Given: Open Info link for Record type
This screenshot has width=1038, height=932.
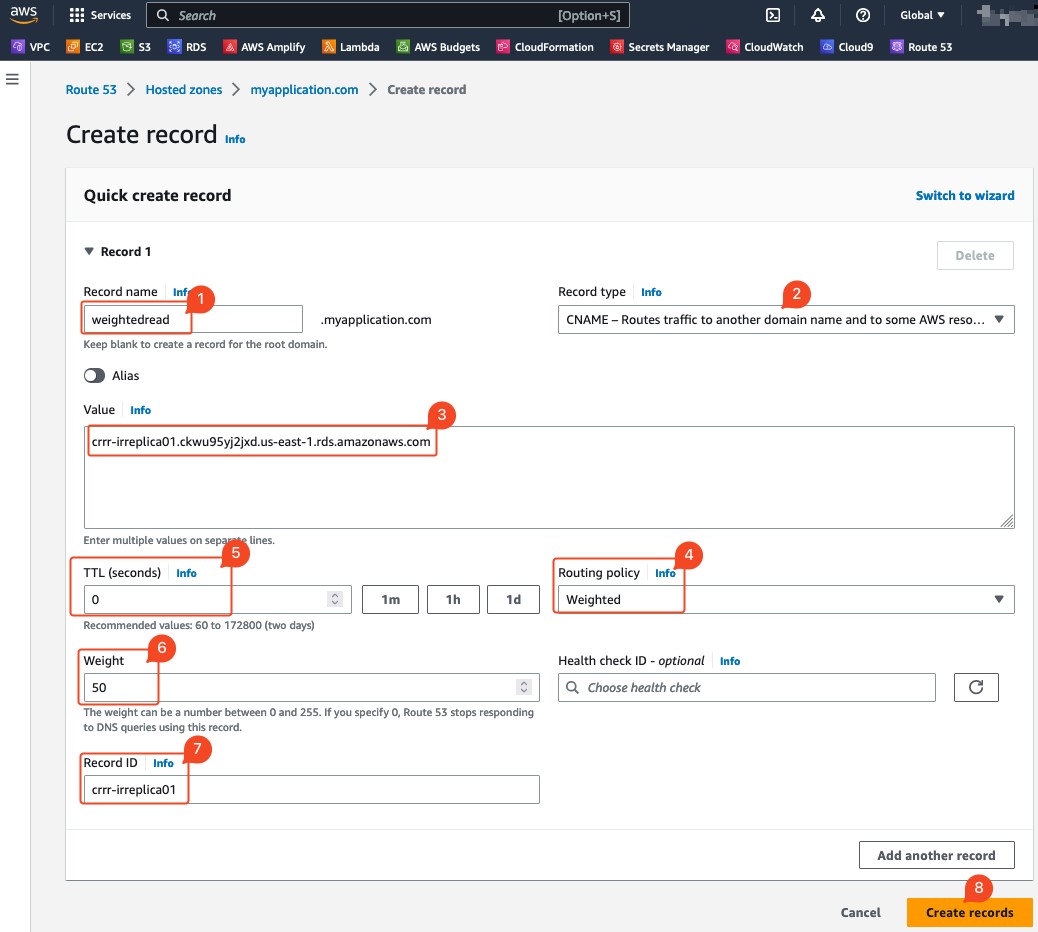Looking at the screenshot, I should pyautogui.click(x=651, y=292).
